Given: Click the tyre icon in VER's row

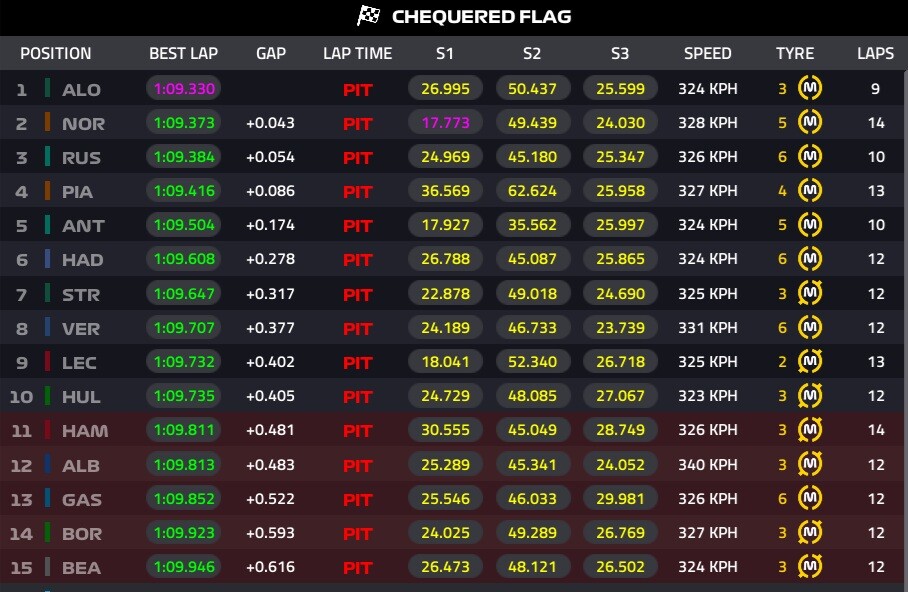Looking at the screenshot, I should click(x=811, y=327).
